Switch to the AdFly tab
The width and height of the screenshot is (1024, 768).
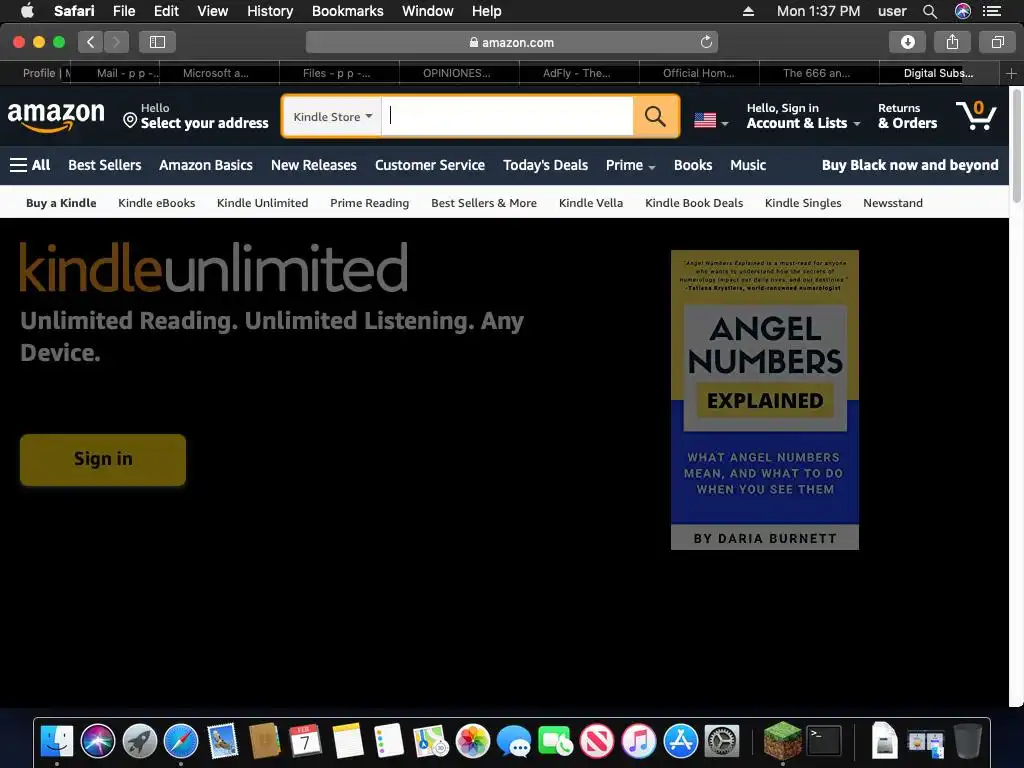pyautogui.click(x=579, y=73)
